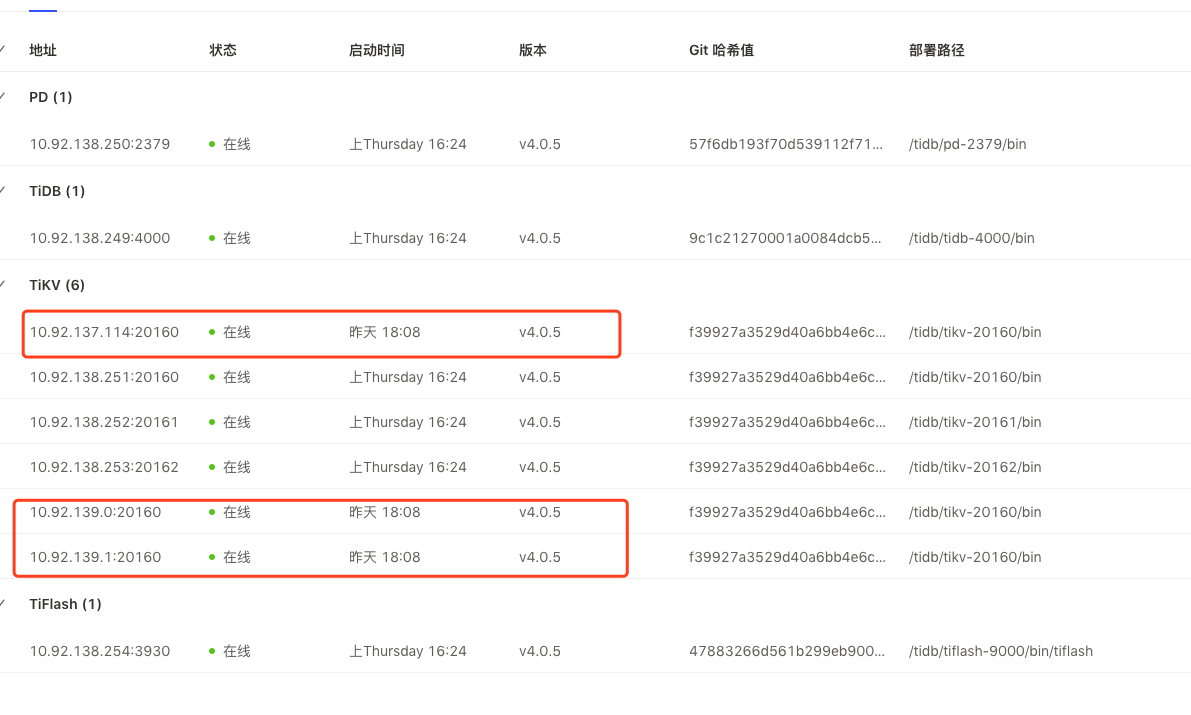Screen dimensions: 1191x715
Task: Select TiKV address 10.92.139.0:20160
Action: (x=95, y=512)
